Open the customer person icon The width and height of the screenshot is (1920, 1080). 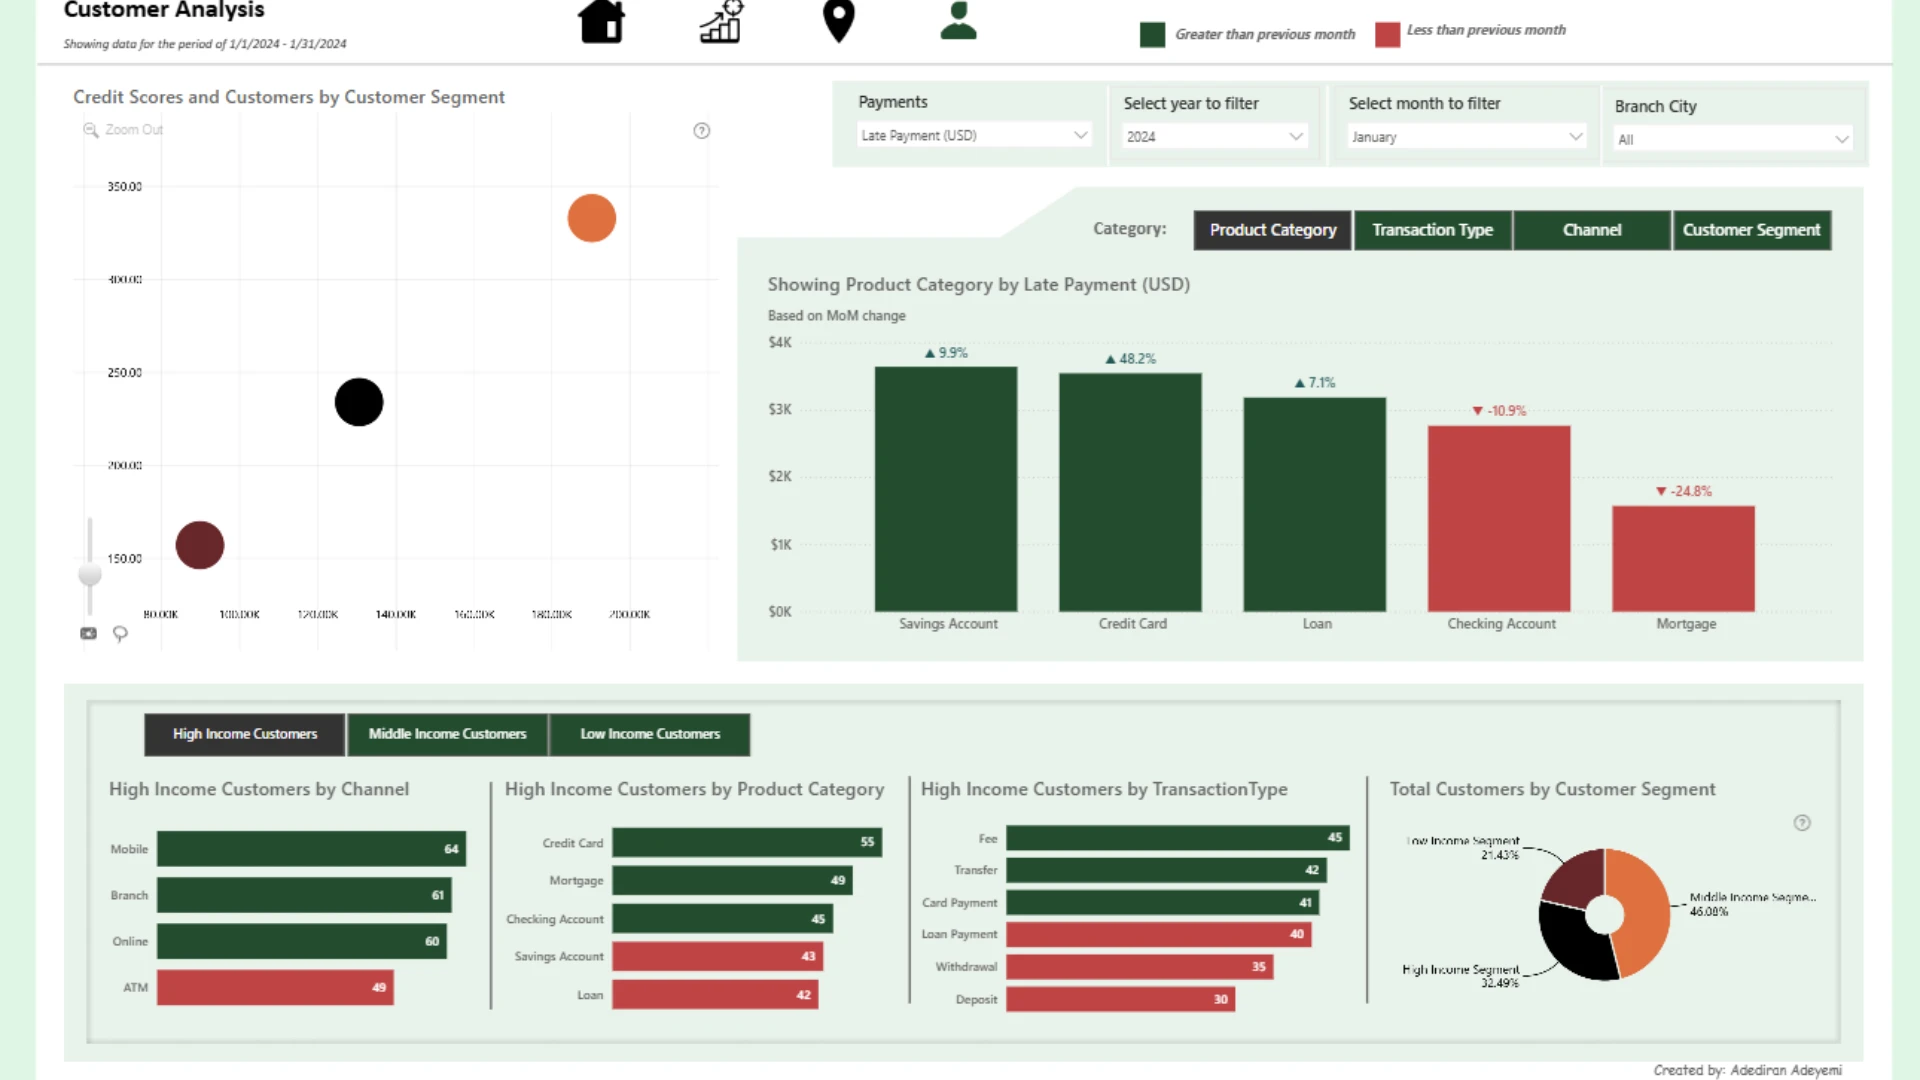tap(958, 20)
